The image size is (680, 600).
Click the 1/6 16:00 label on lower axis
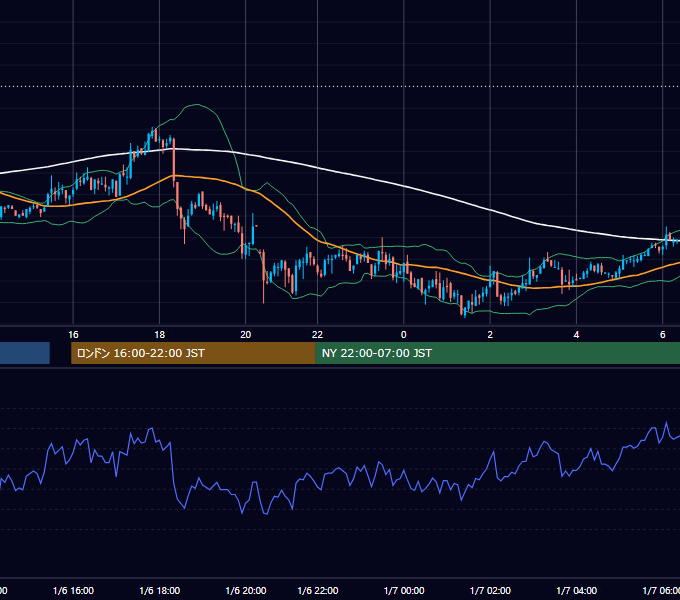(x=73, y=590)
